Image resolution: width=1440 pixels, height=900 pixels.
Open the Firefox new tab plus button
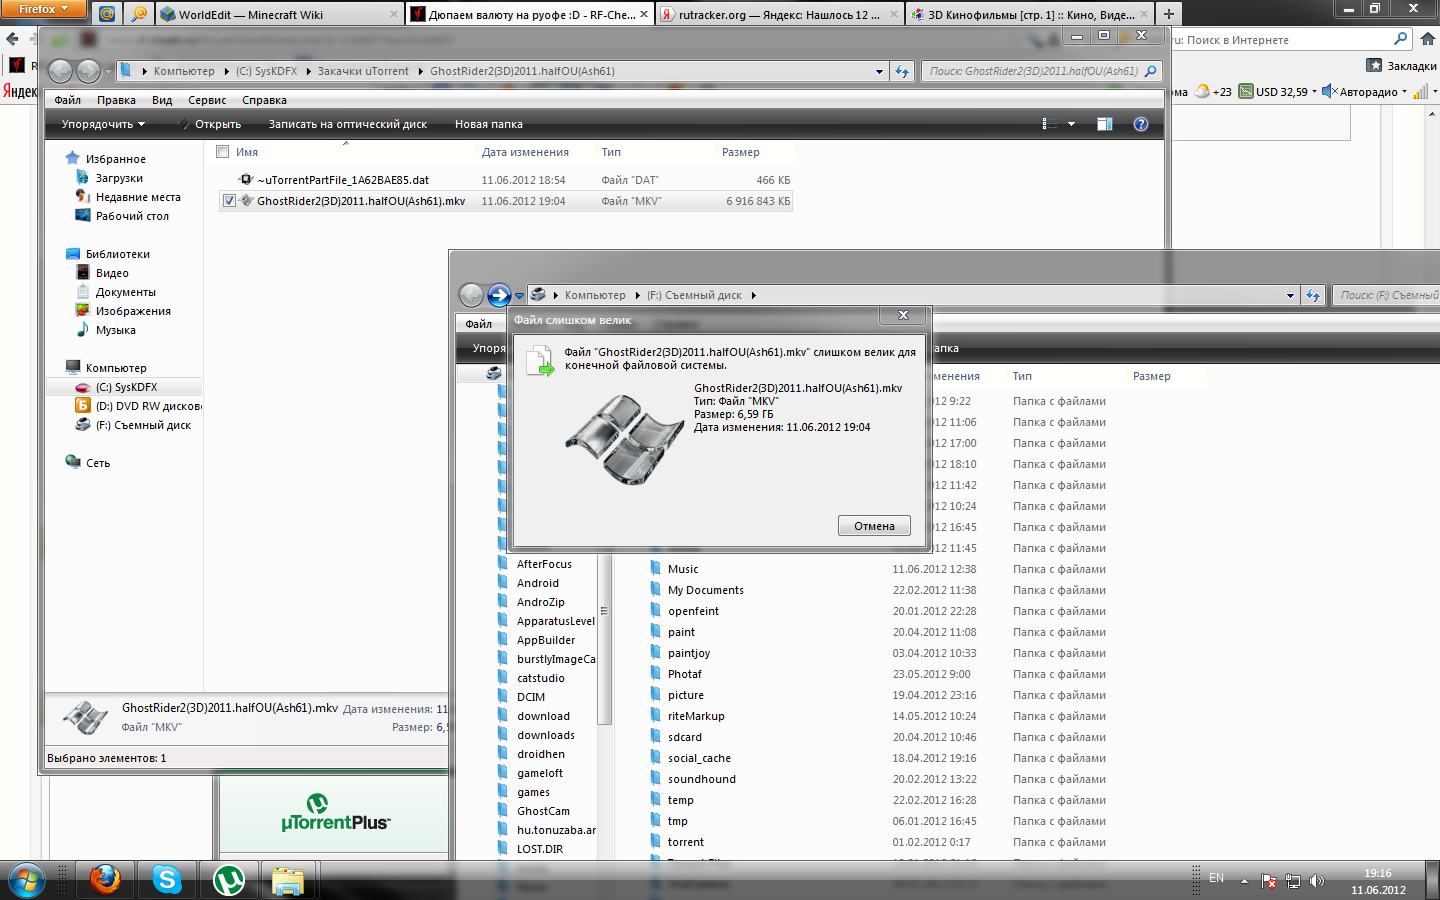[x=1168, y=14]
